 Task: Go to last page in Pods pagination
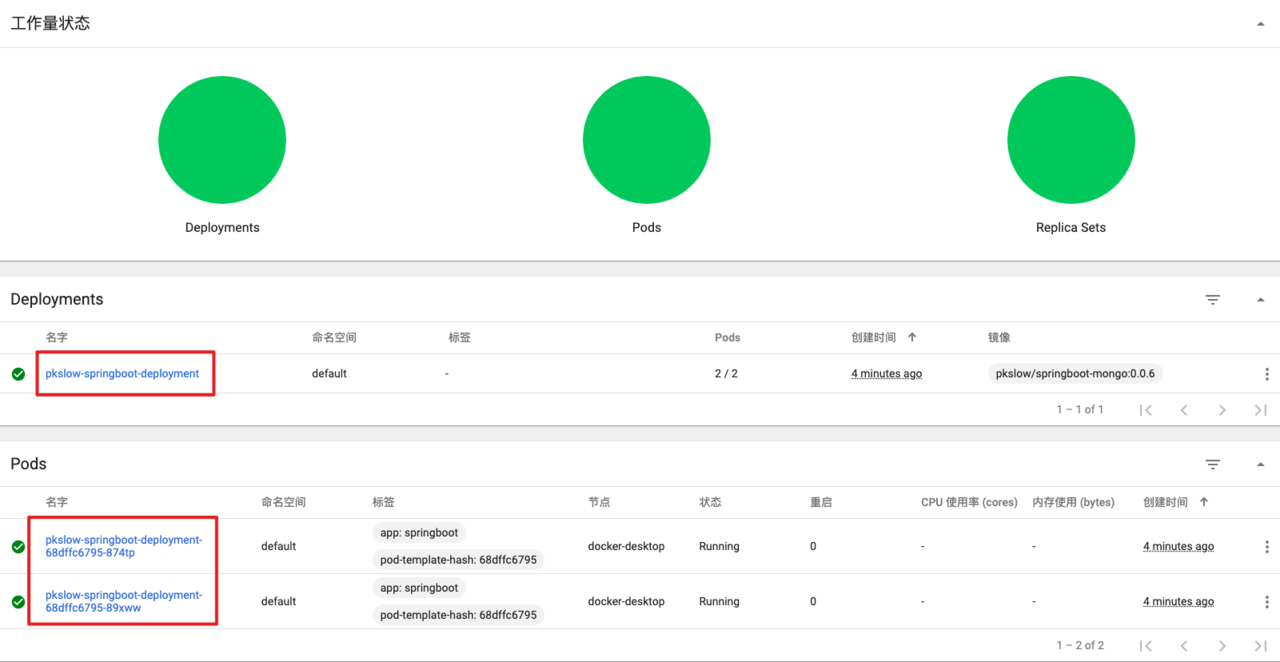pos(1260,646)
